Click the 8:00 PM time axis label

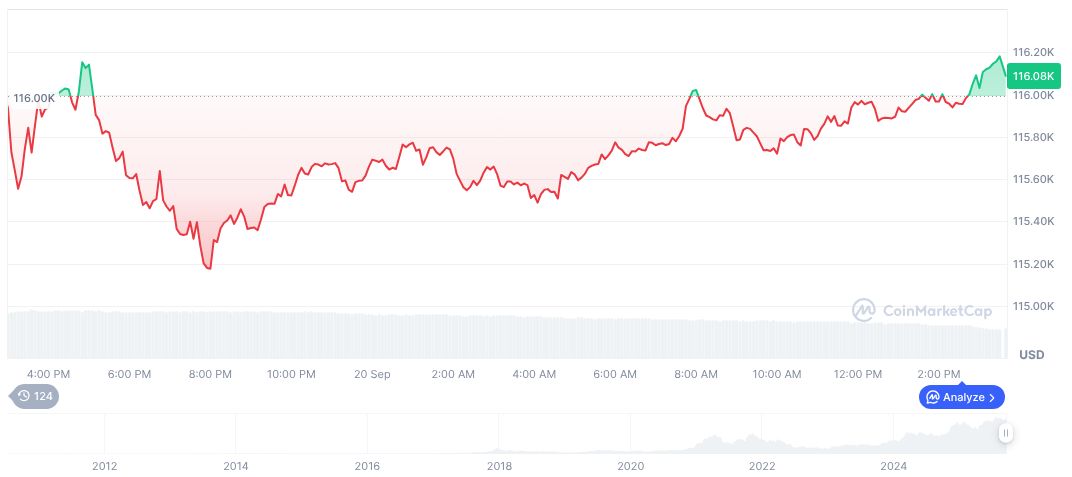coord(210,374)
